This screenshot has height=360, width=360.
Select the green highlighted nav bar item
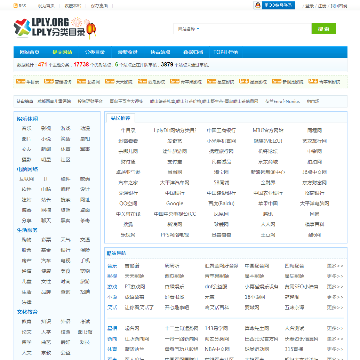point(62,52)
